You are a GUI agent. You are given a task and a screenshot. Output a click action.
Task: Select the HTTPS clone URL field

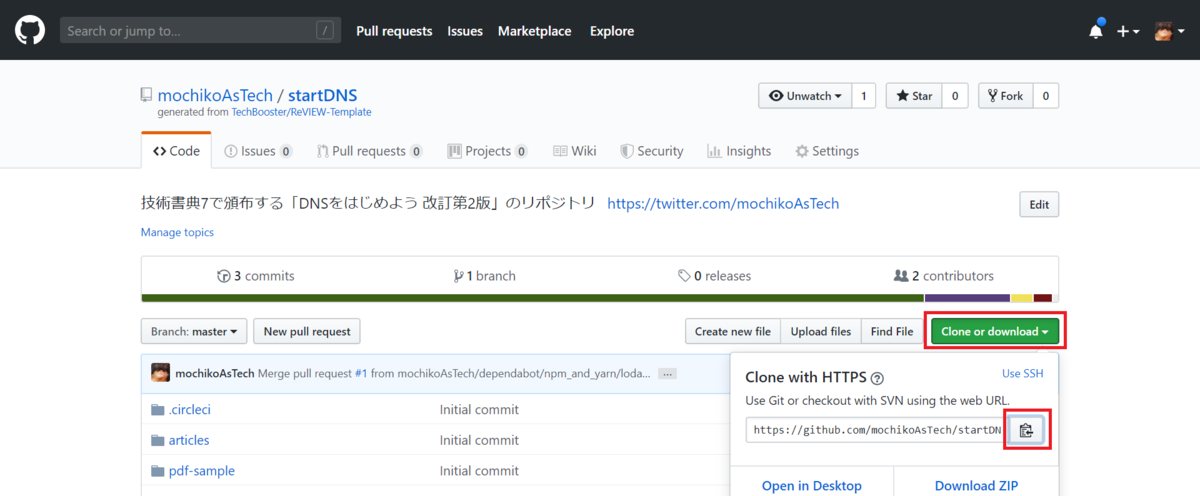pos(875,430)
